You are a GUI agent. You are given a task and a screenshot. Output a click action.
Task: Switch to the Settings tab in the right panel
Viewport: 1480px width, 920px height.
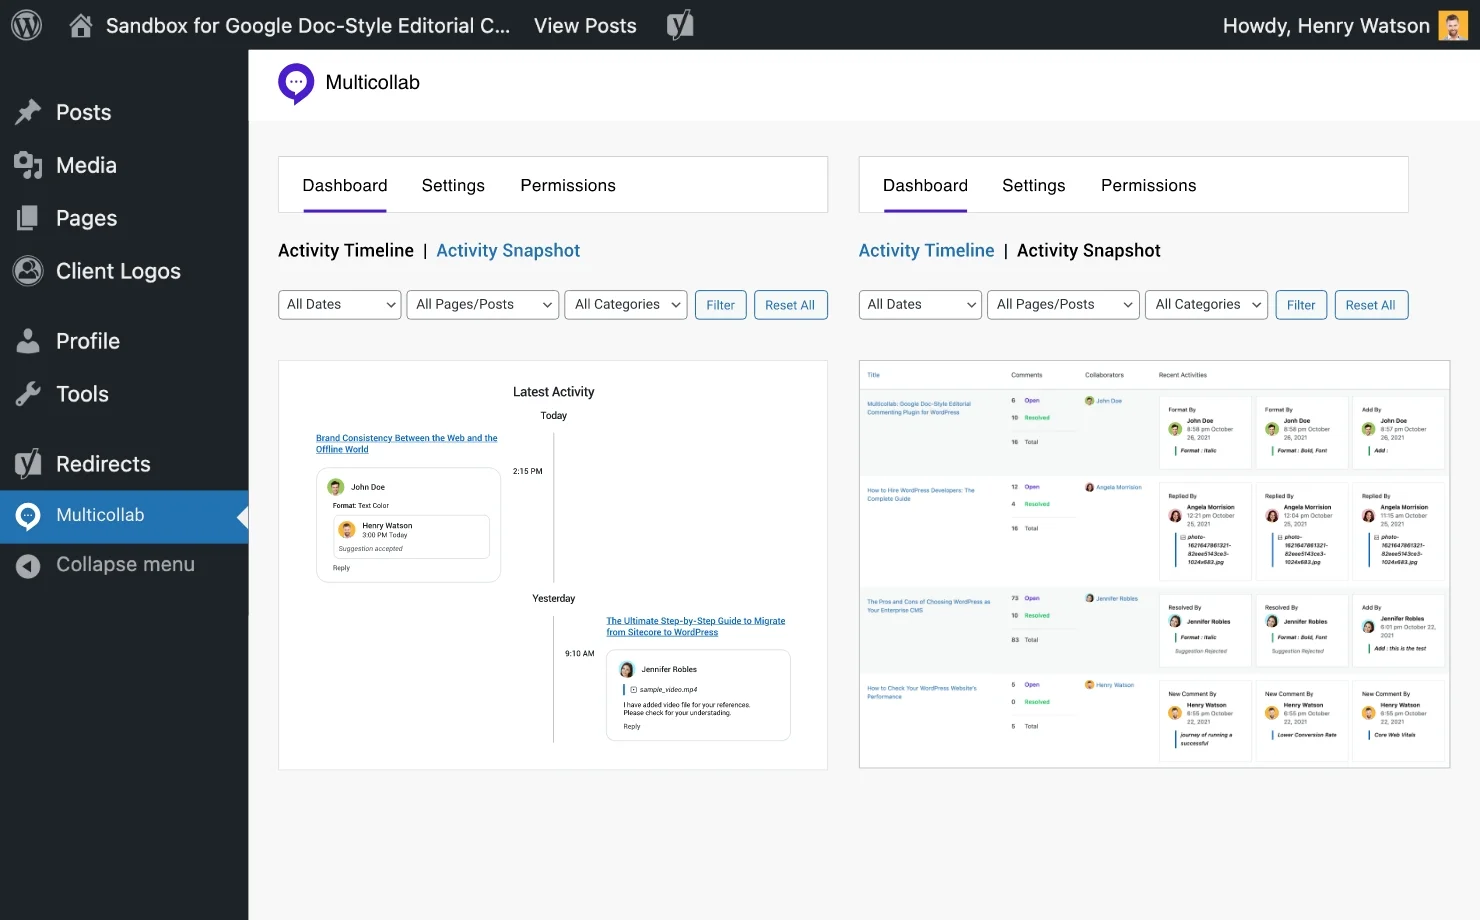tap(1034, 186)
